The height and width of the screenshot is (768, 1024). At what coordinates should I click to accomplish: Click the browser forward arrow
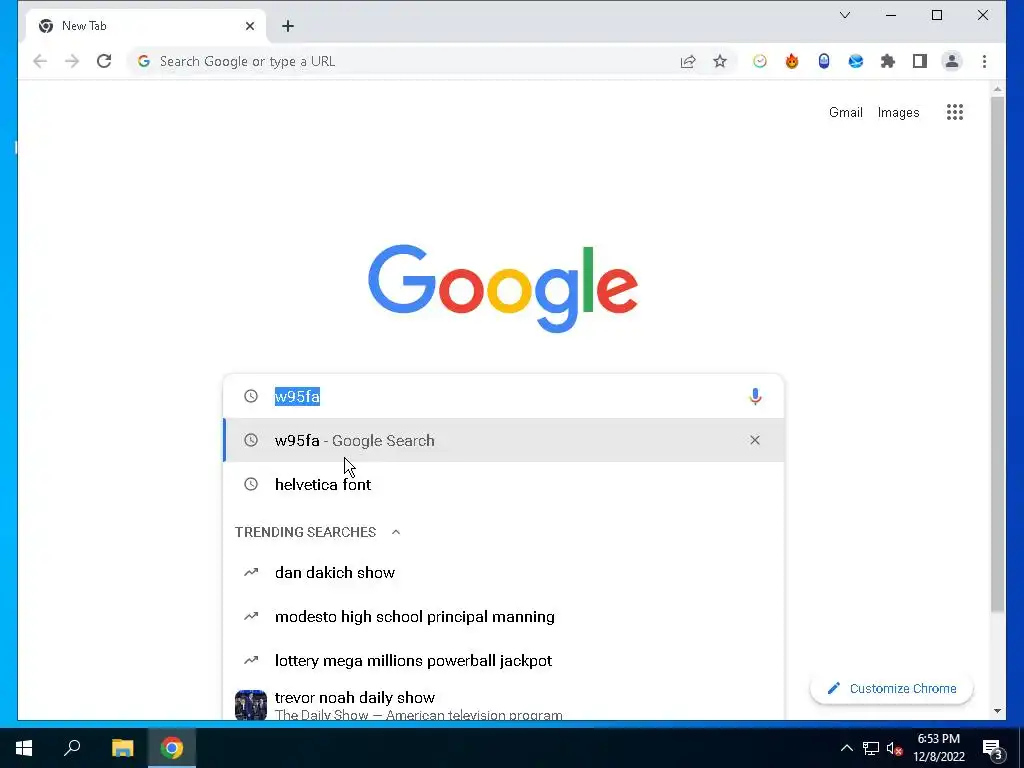tap(72, 61)
